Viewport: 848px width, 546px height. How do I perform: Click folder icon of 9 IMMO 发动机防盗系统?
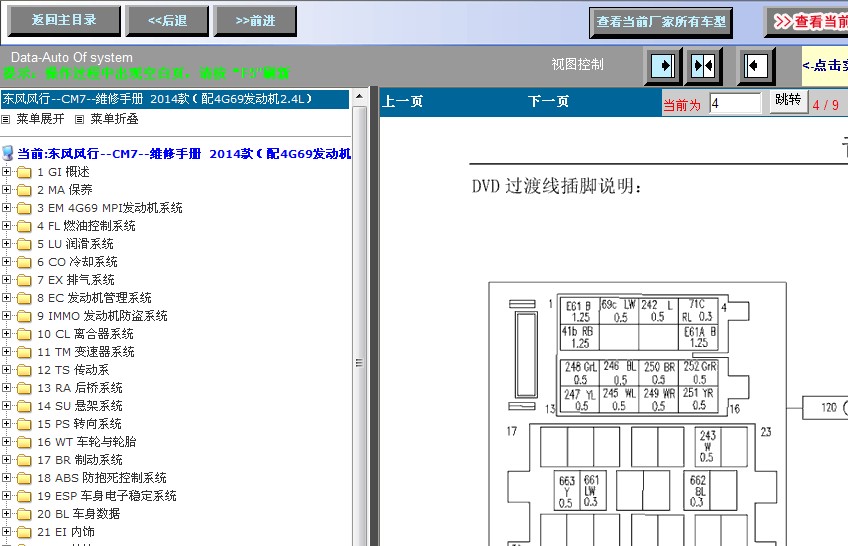(x=24, y=316)
